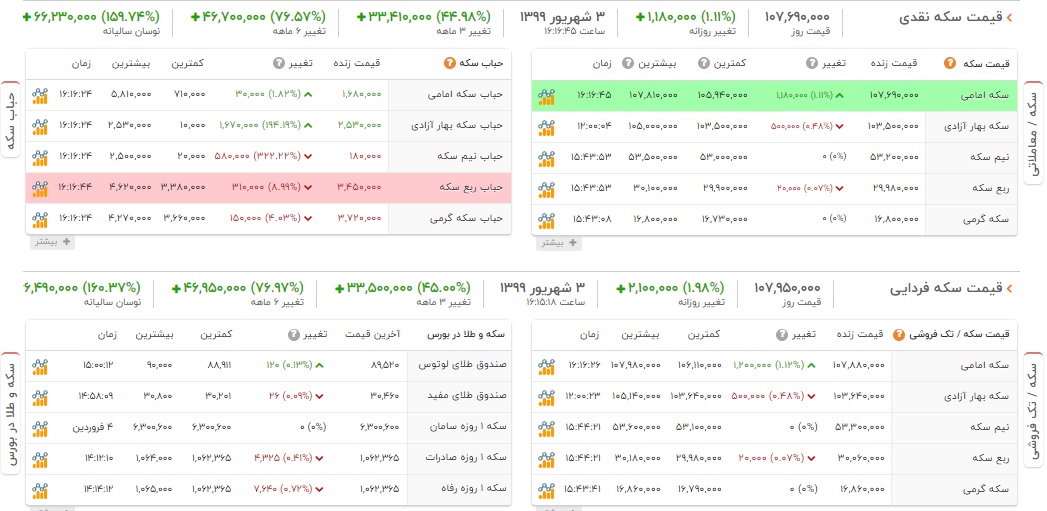Open chart icon for ربع سکه in معاملاتی table

point(547,188)
